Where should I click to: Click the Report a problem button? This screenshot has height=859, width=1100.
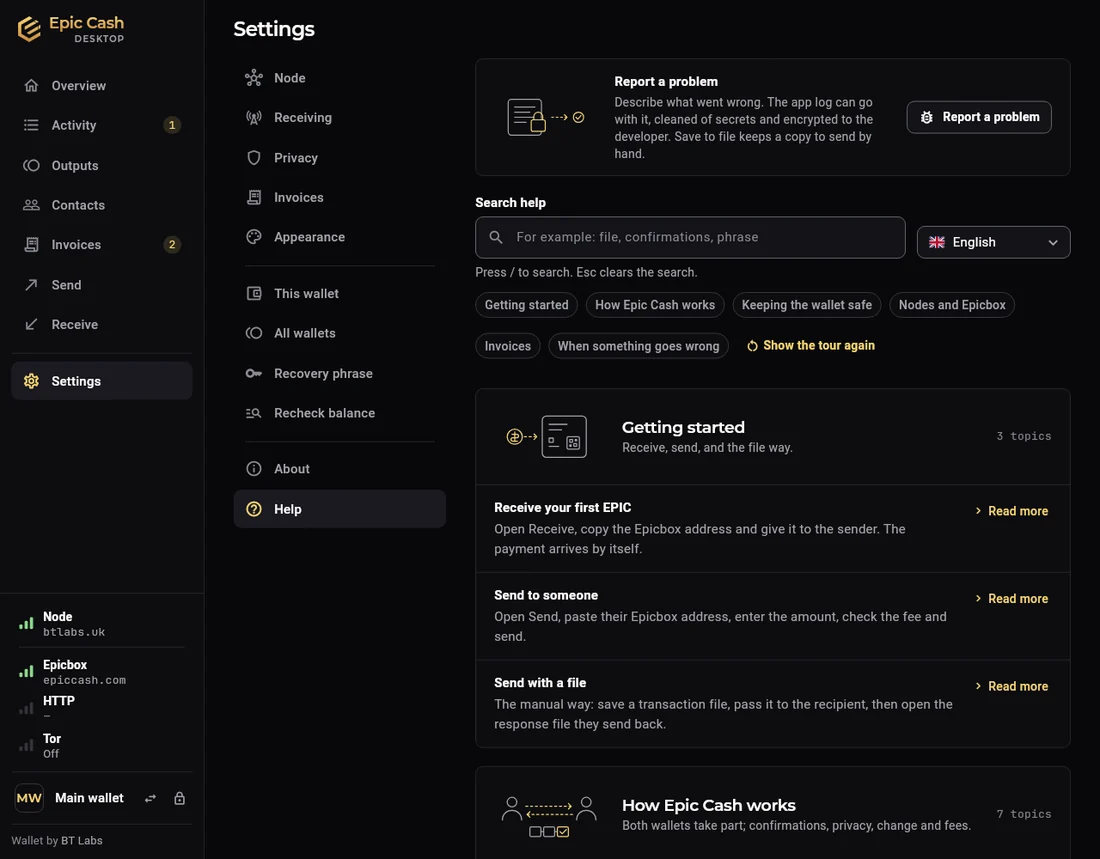pyautogui.click(x=979, y=117)
